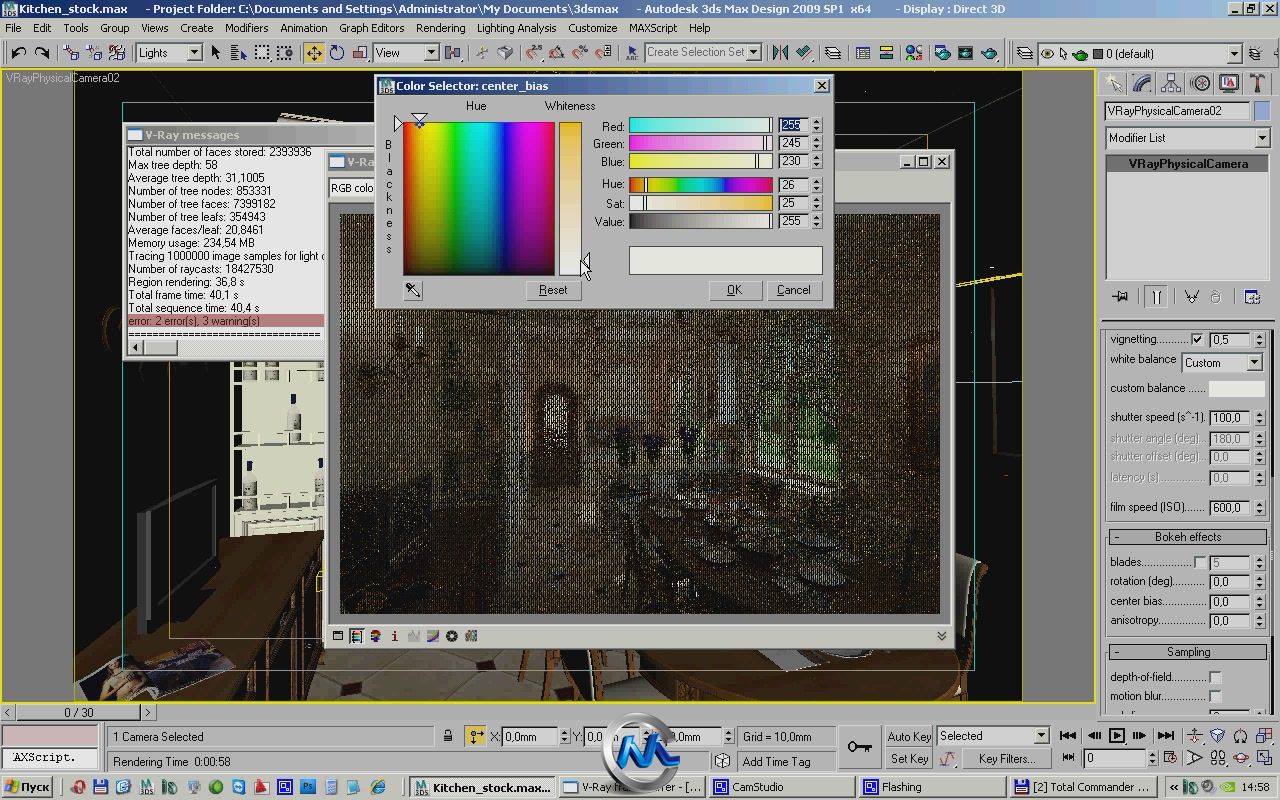Toggle Key Mode icon beside frame field

(1067, 759)
